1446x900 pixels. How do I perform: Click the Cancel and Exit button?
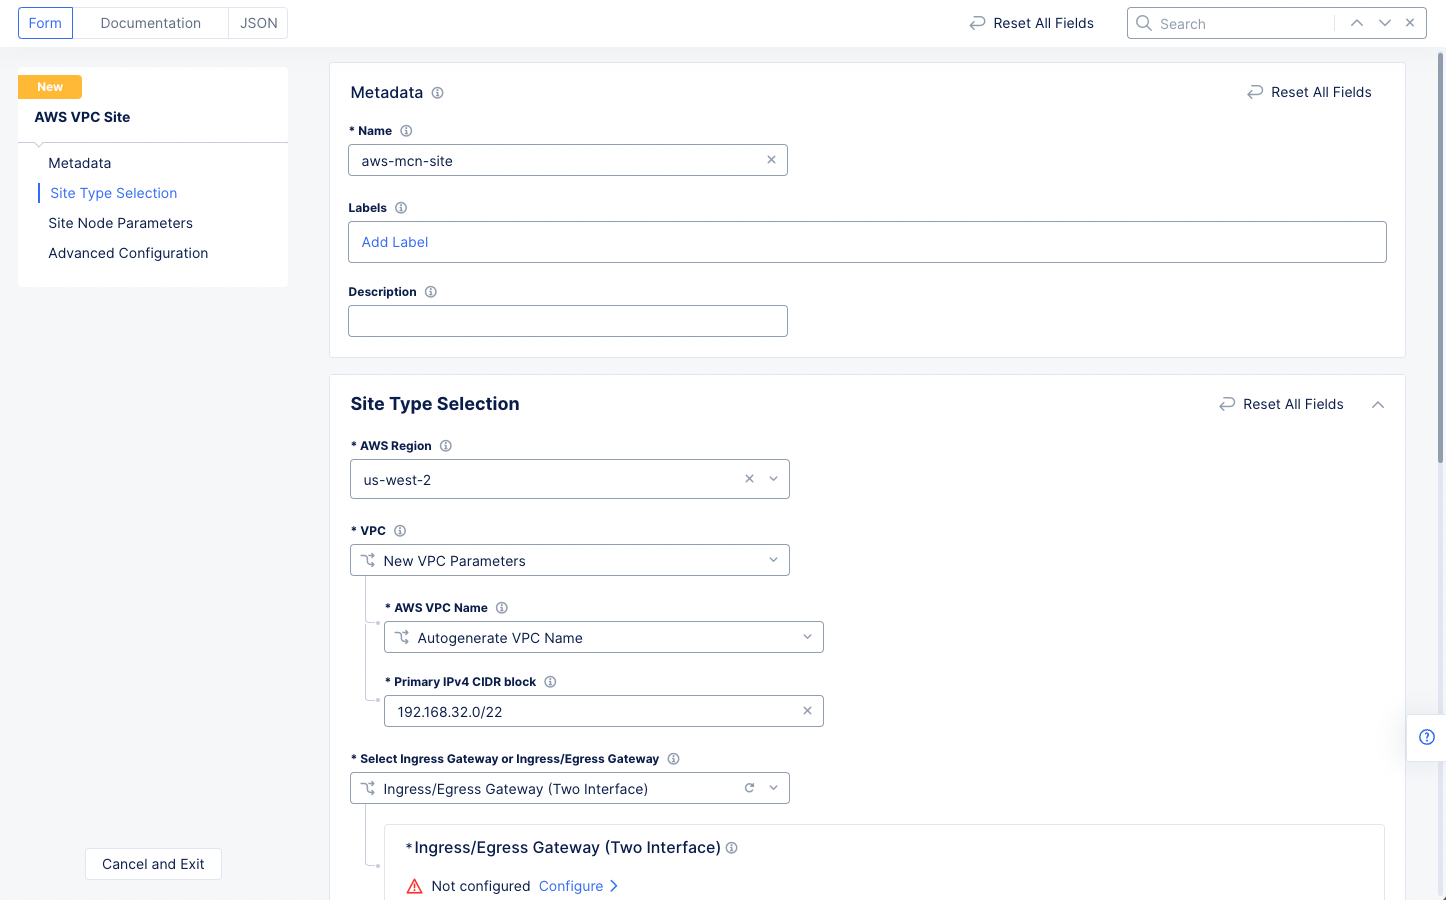pos(153,863)
